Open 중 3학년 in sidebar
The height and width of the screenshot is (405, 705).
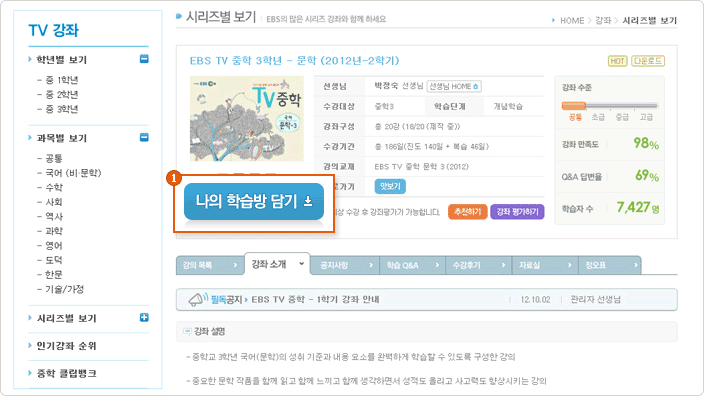tap(62, 109)
